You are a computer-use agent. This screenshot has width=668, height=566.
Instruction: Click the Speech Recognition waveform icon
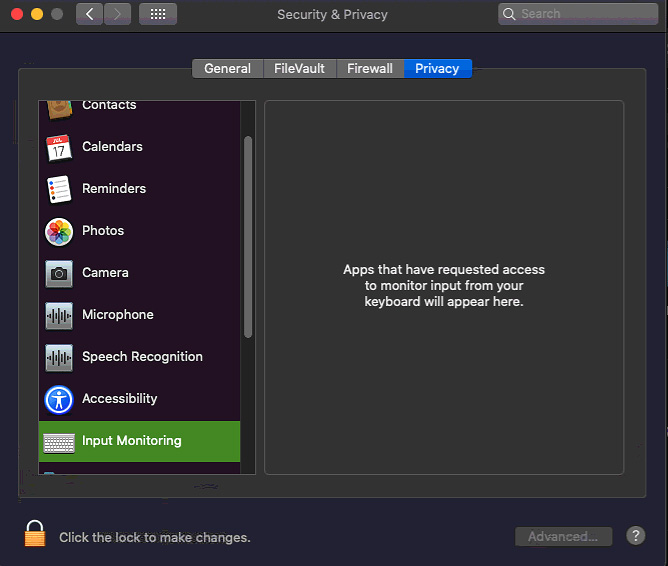click(59, 357)
